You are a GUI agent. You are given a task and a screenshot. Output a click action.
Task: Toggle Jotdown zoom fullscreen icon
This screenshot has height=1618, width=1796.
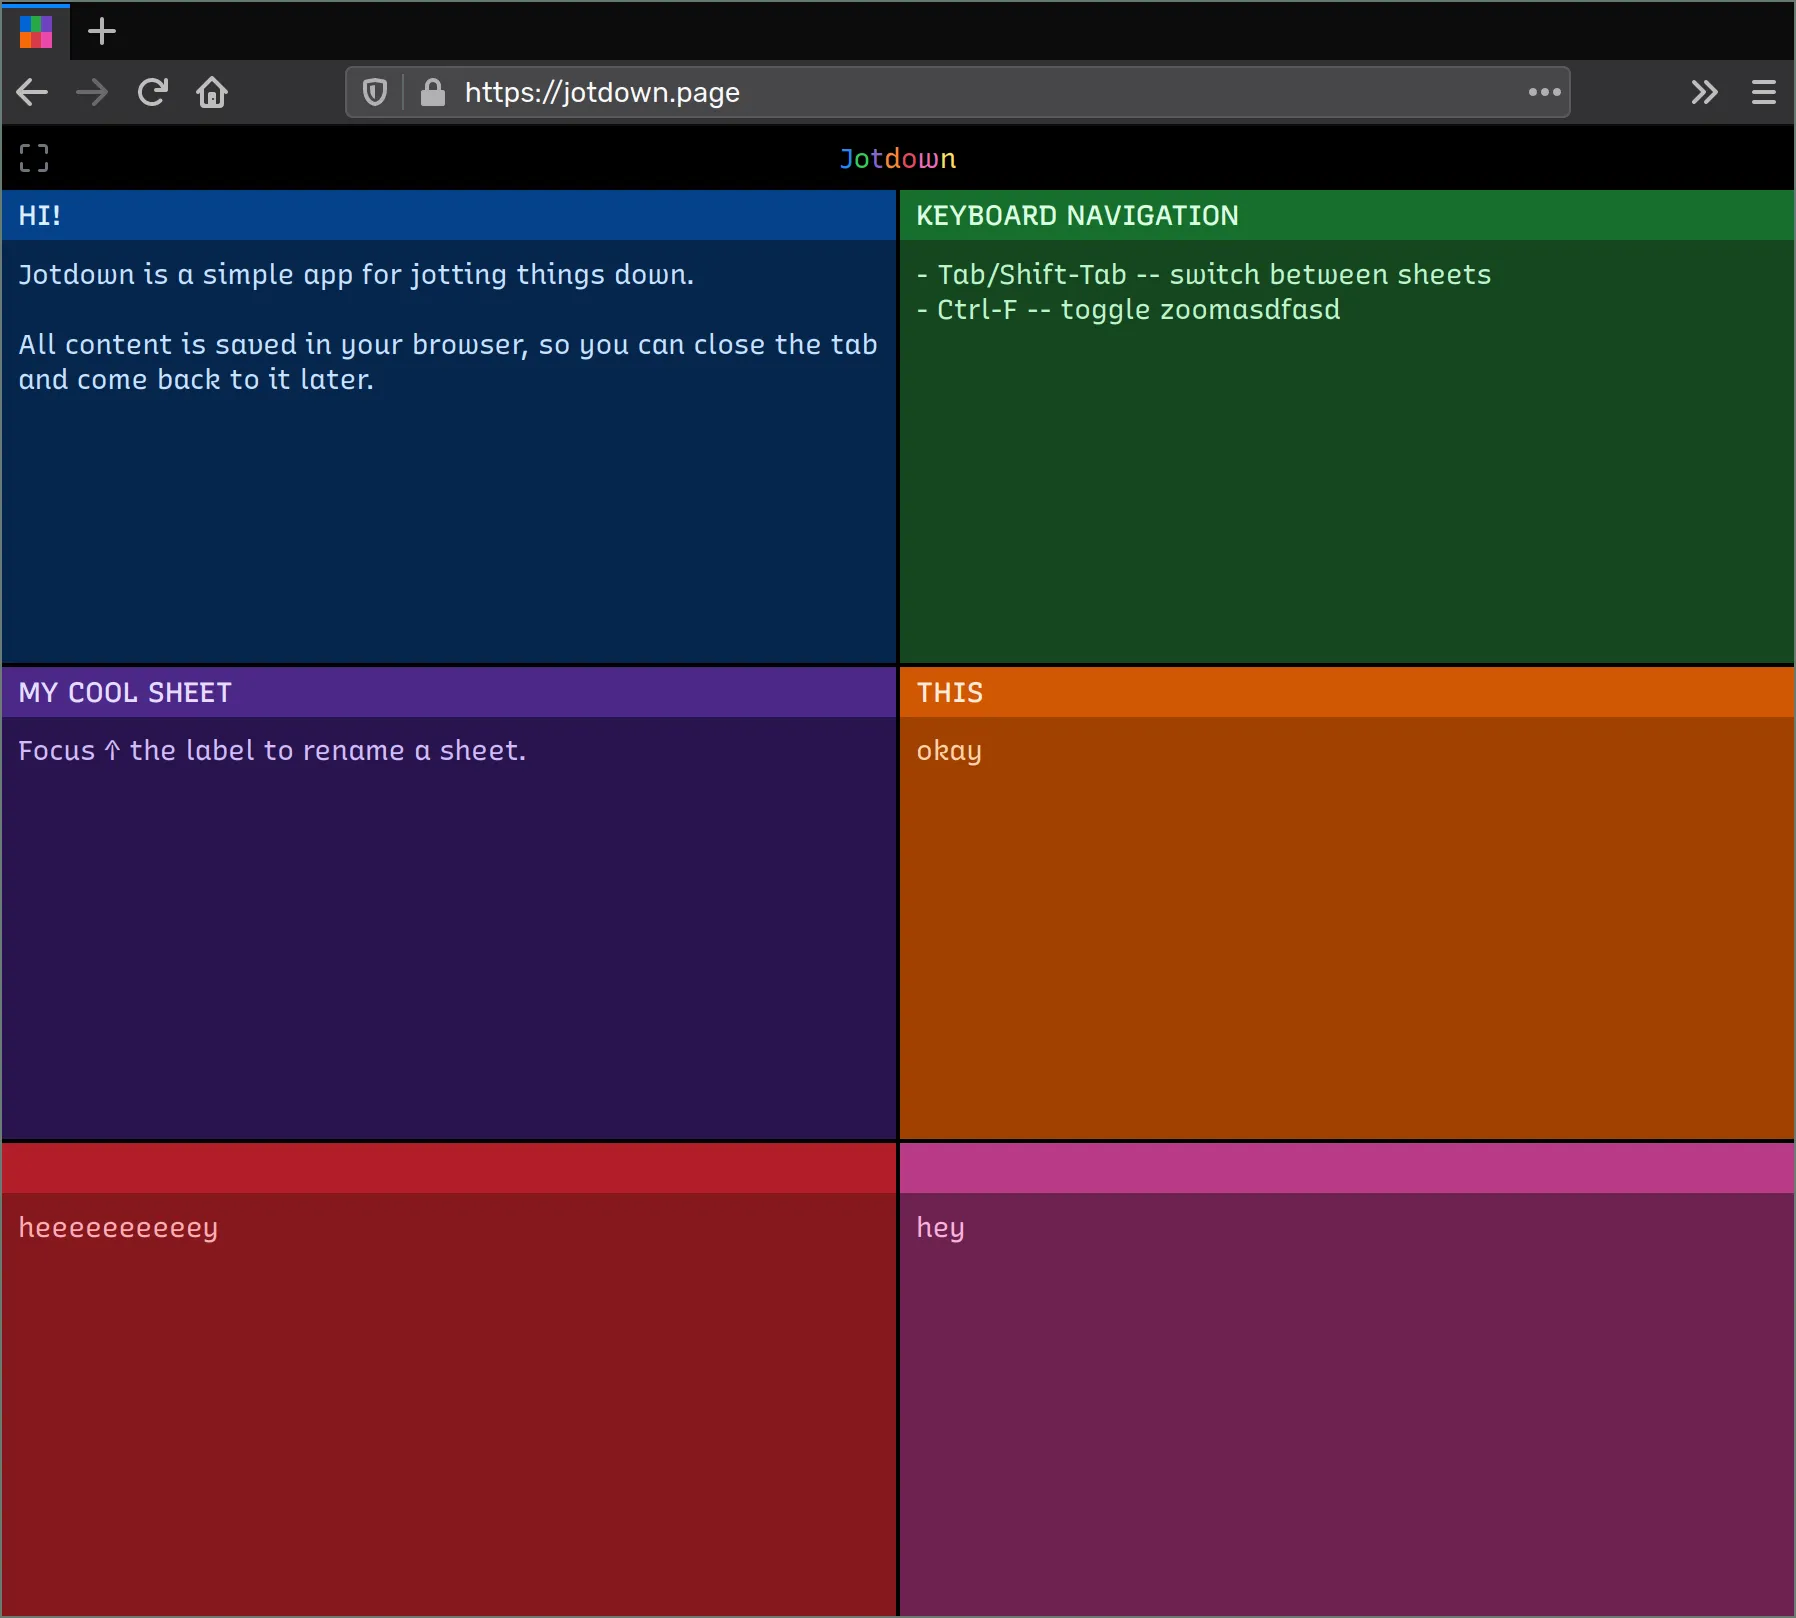34,158
